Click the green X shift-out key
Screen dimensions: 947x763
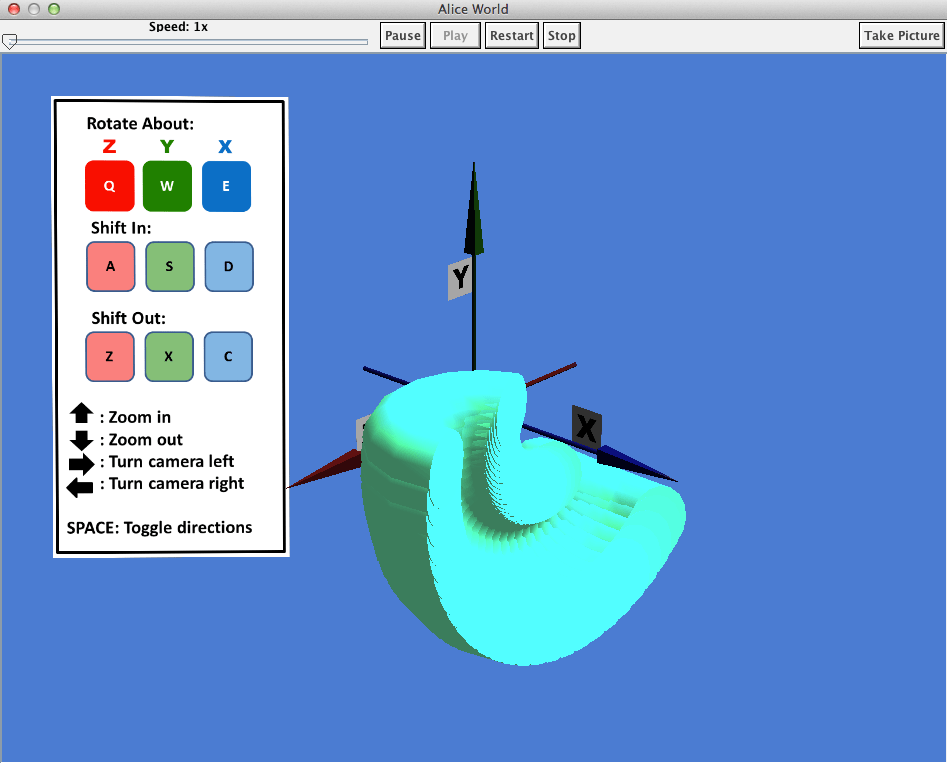coord(169,356)
